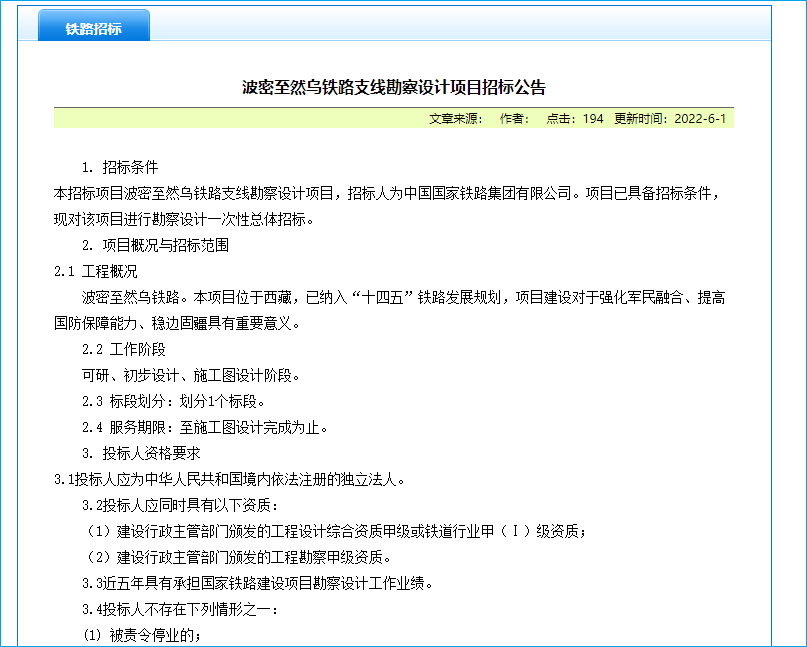The image size is (807, 647).
Task: Click the line (1) 被责令停业的
Action: coord(142,635)
